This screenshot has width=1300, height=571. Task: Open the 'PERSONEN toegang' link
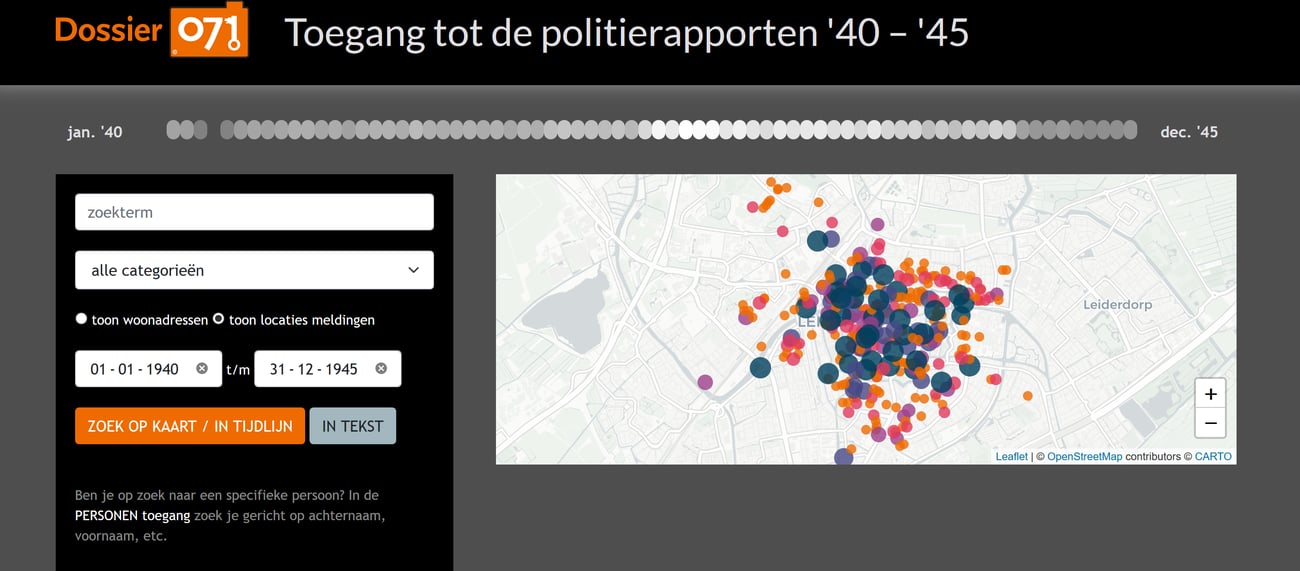132,516
